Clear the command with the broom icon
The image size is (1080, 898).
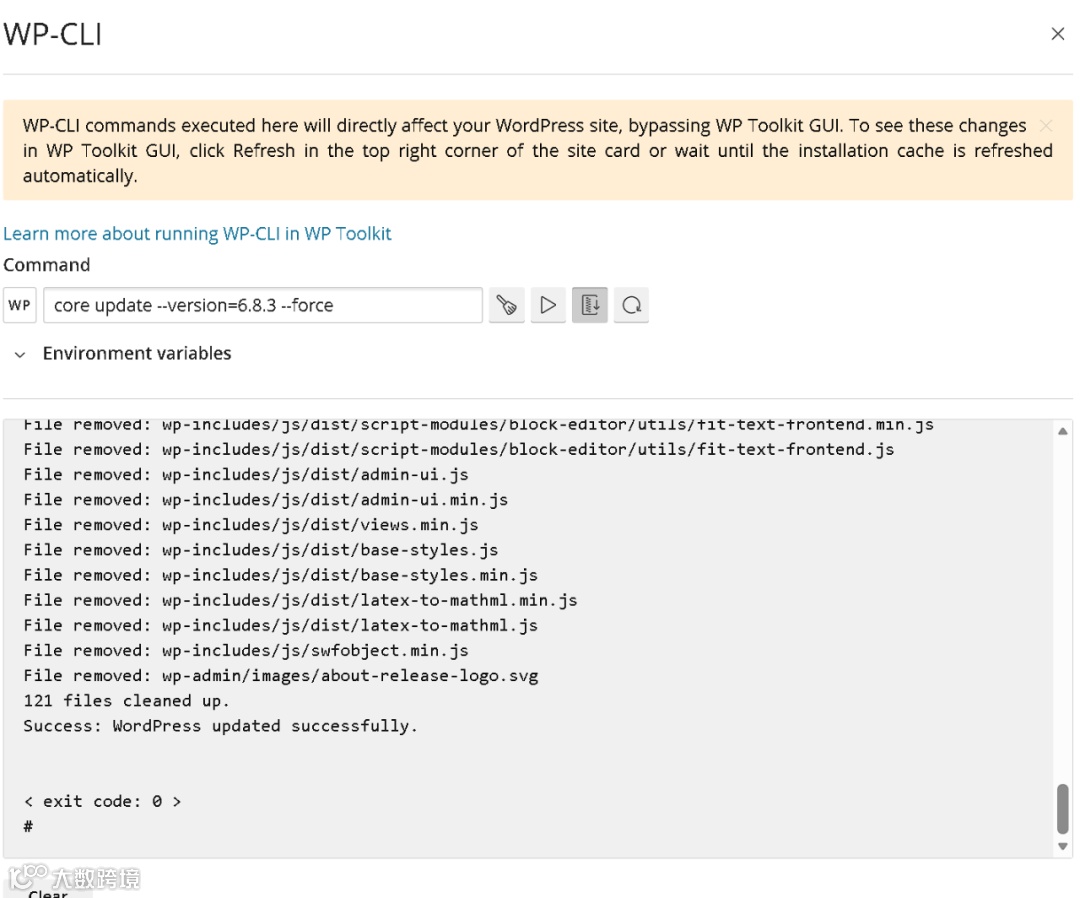pos(506,305)
